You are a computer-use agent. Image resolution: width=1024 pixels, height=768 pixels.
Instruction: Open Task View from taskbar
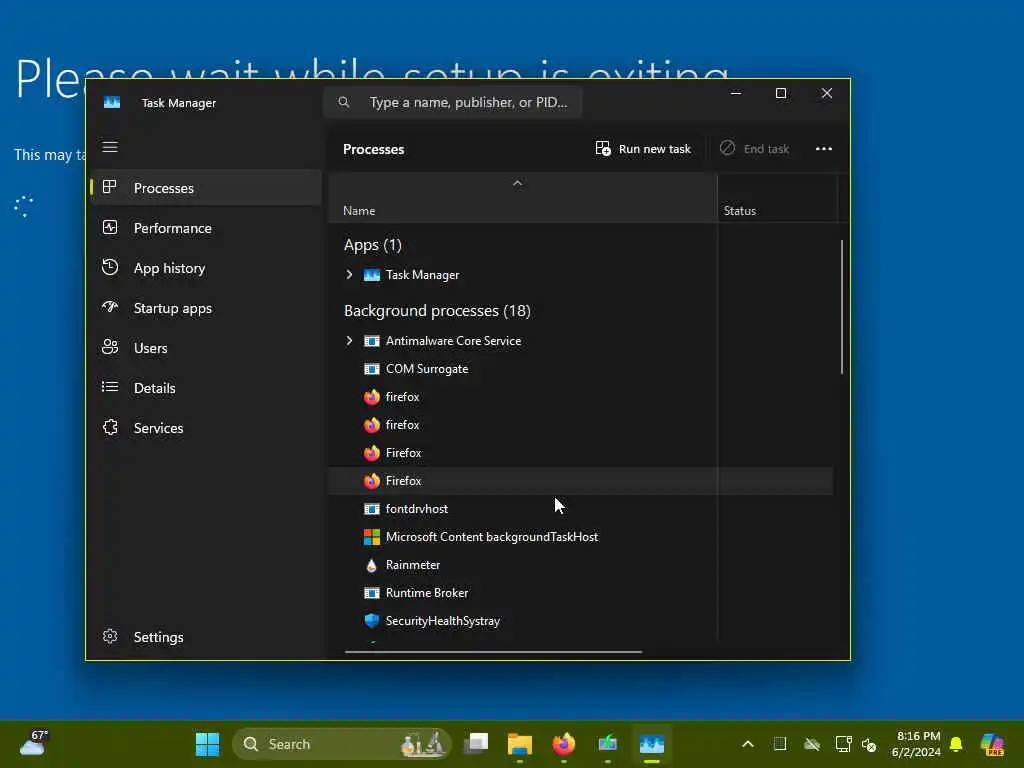click(476, 744)
